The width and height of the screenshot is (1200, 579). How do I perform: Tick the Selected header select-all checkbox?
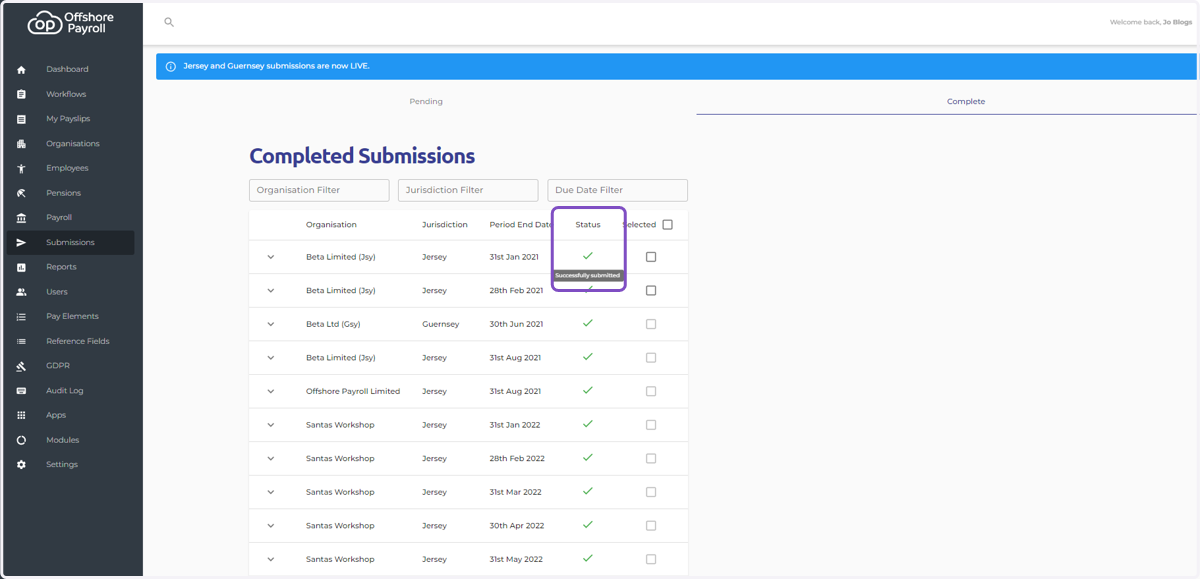coord(667,225)
